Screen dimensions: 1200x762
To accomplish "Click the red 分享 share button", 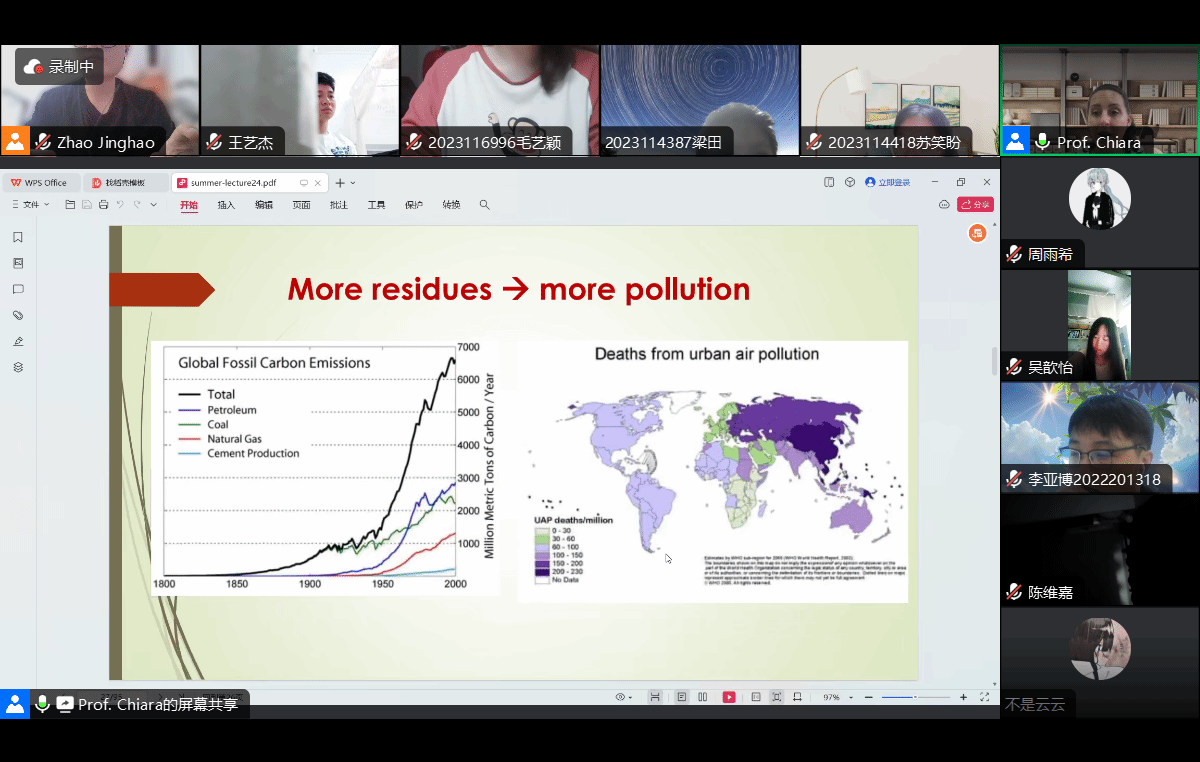I will [975, 205].
